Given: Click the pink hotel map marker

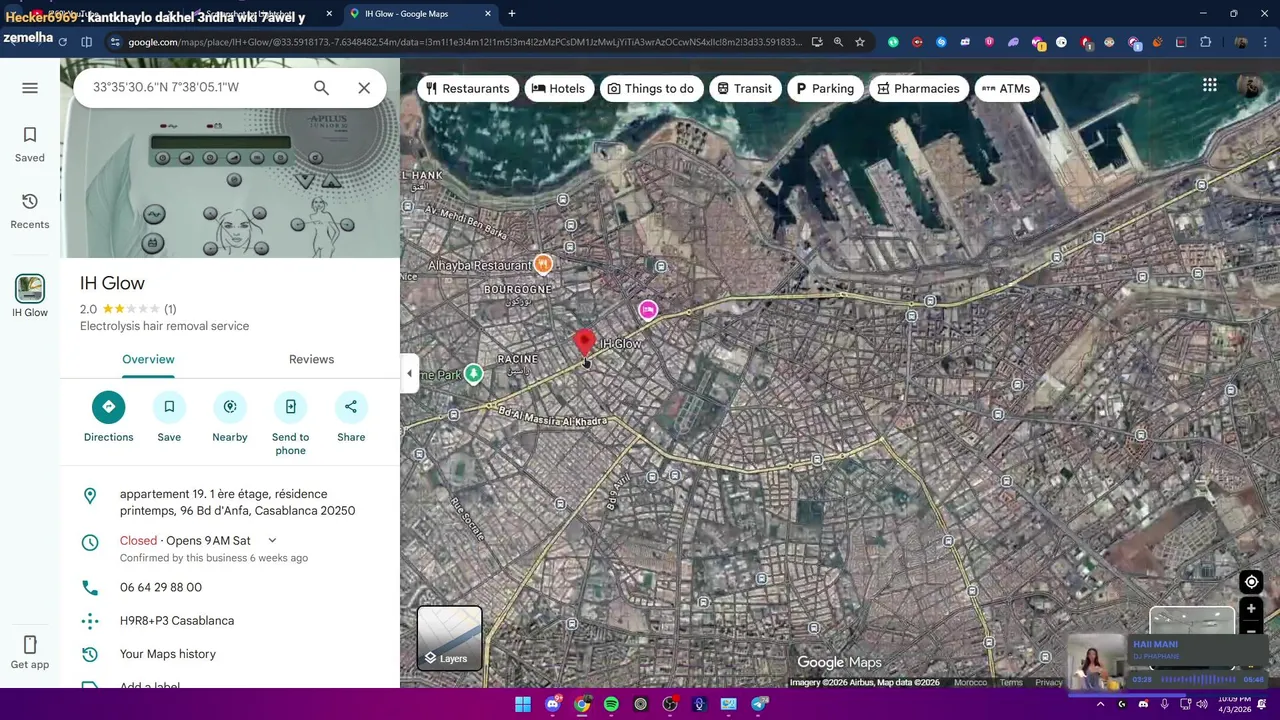Looking at the screenshot, I should [x=648, y=310].
